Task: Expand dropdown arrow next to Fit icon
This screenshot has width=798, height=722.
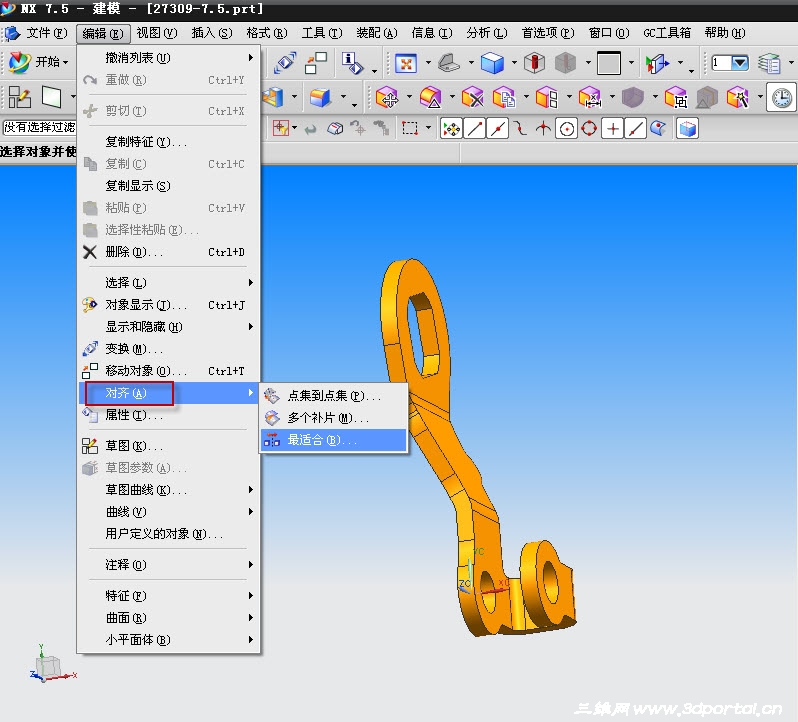Action: tap(428, 63)
